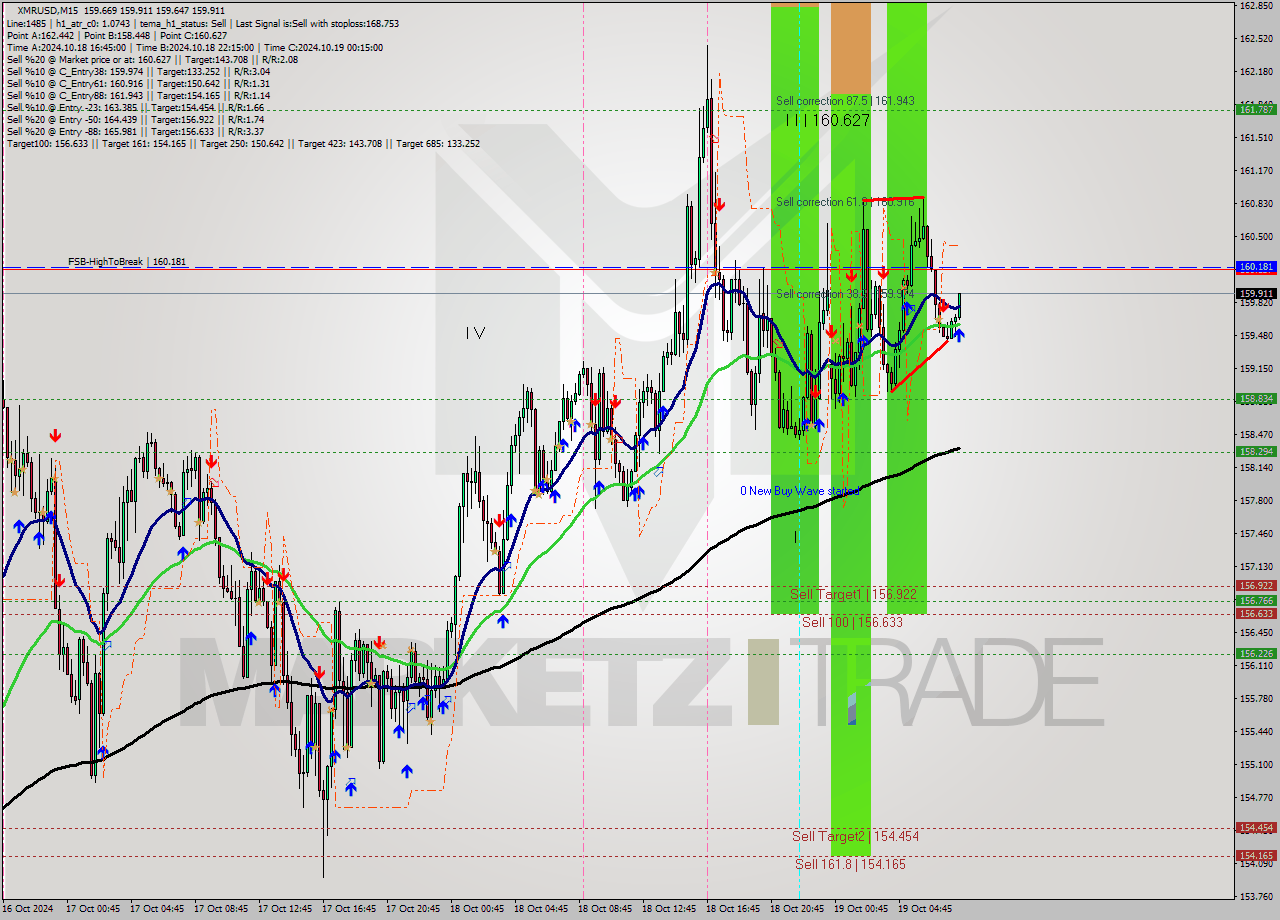Viewport: 1280px width, 920px height.
Task: Click the Sell %10 @ Entry -23 line
Action: [x=135, y=107]
